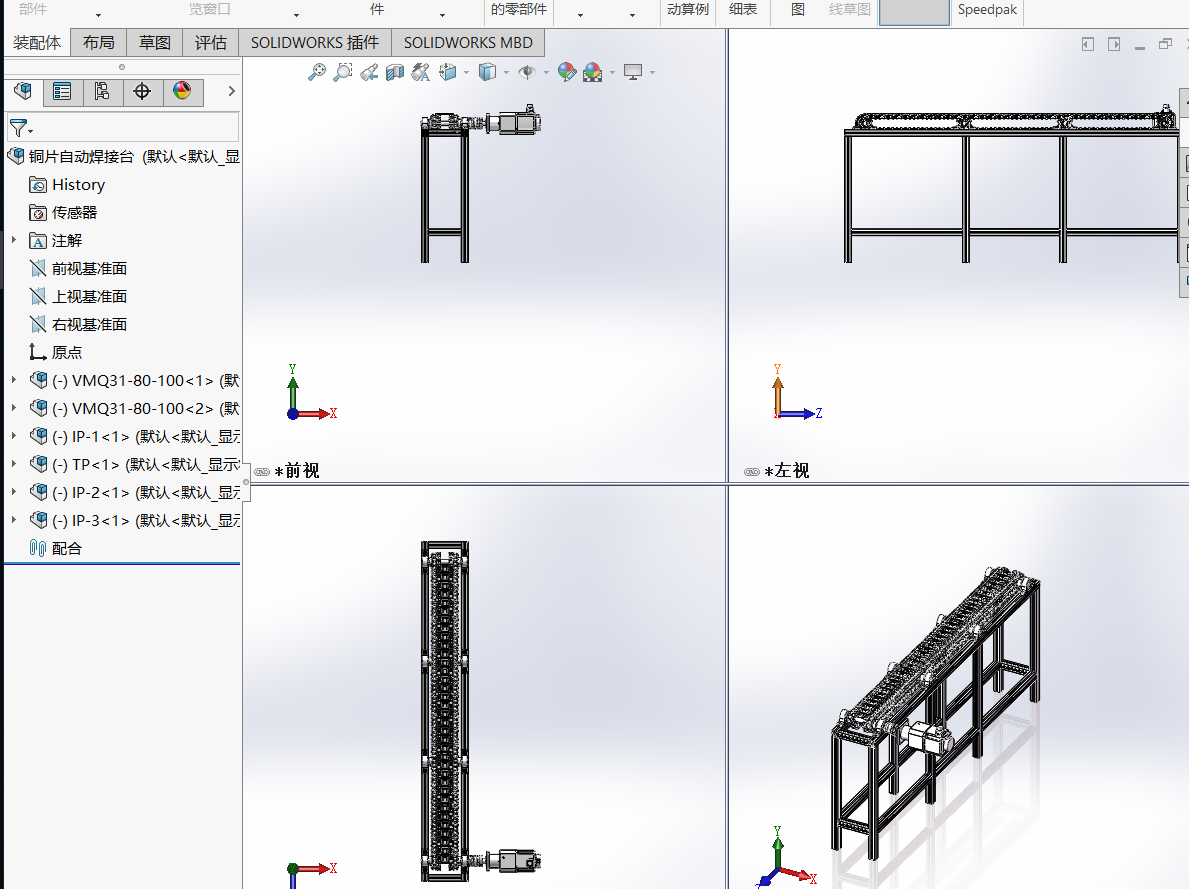Open the Display Style dropdown arrow
1189x889 pixels.
(x=506, y=73)
